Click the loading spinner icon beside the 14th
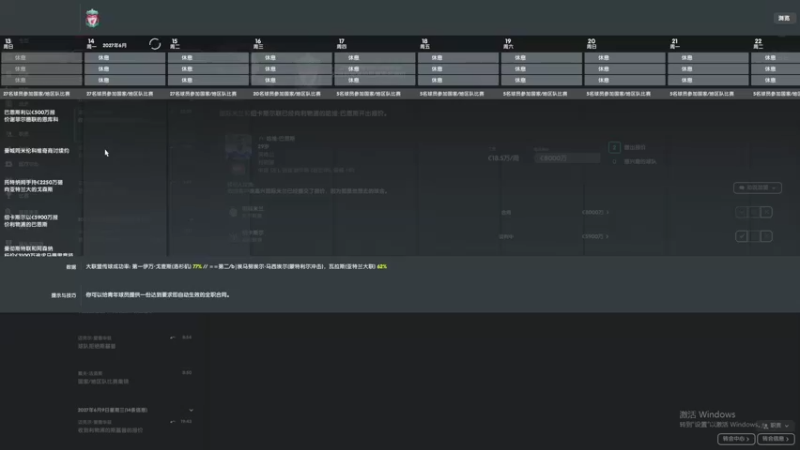Screen dimensions: 800x450 pos(155,44)
